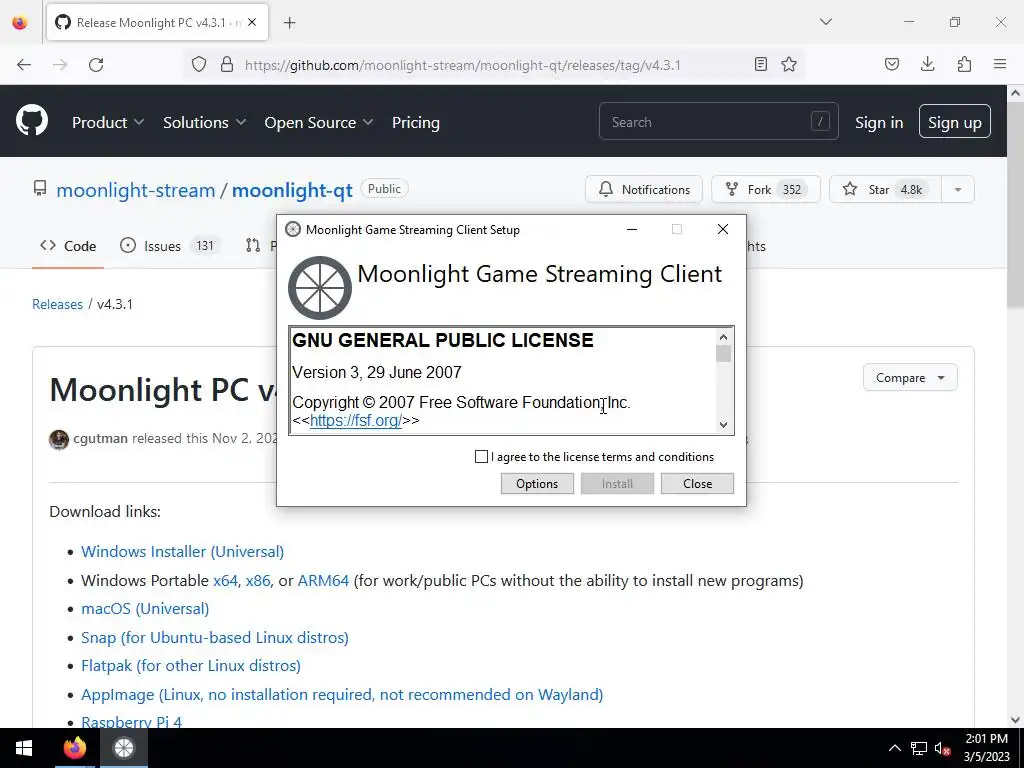The width and height of the screenshot is (1024, 768).
Task: Reload the page
Action: click(x=96, y=65)
